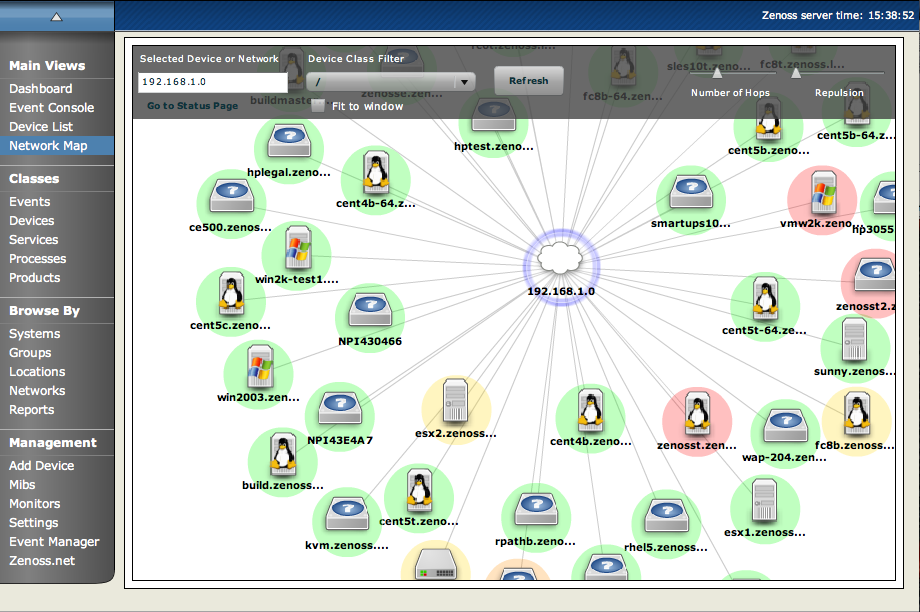This screenshot has height=612, width=920.
Task: Click the cent5t-64.ze... penguin icon
Action: [x=765, y=299]
